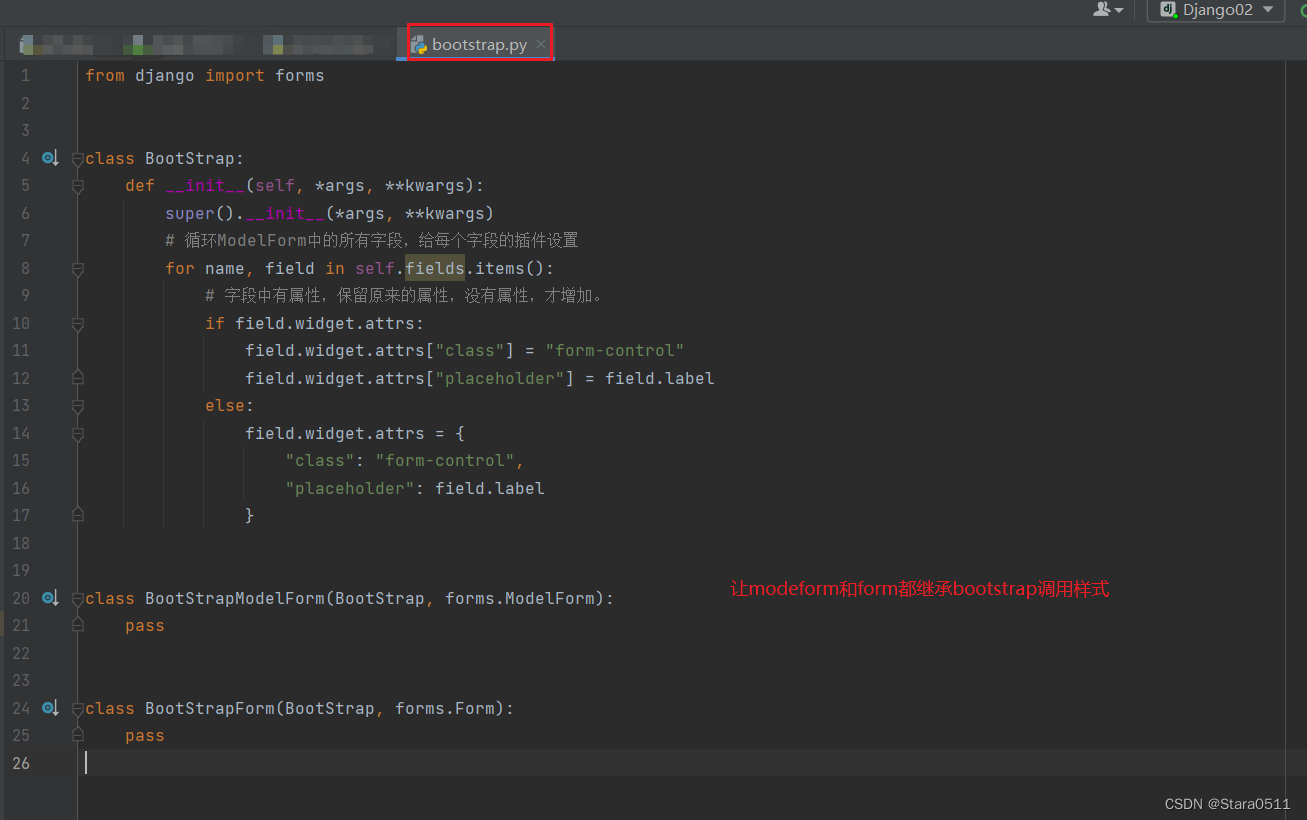The height and width of the screenshot is (820, 1307).
Task: Fold the if field.widget.attrs block
Action: tap(78, 324)
